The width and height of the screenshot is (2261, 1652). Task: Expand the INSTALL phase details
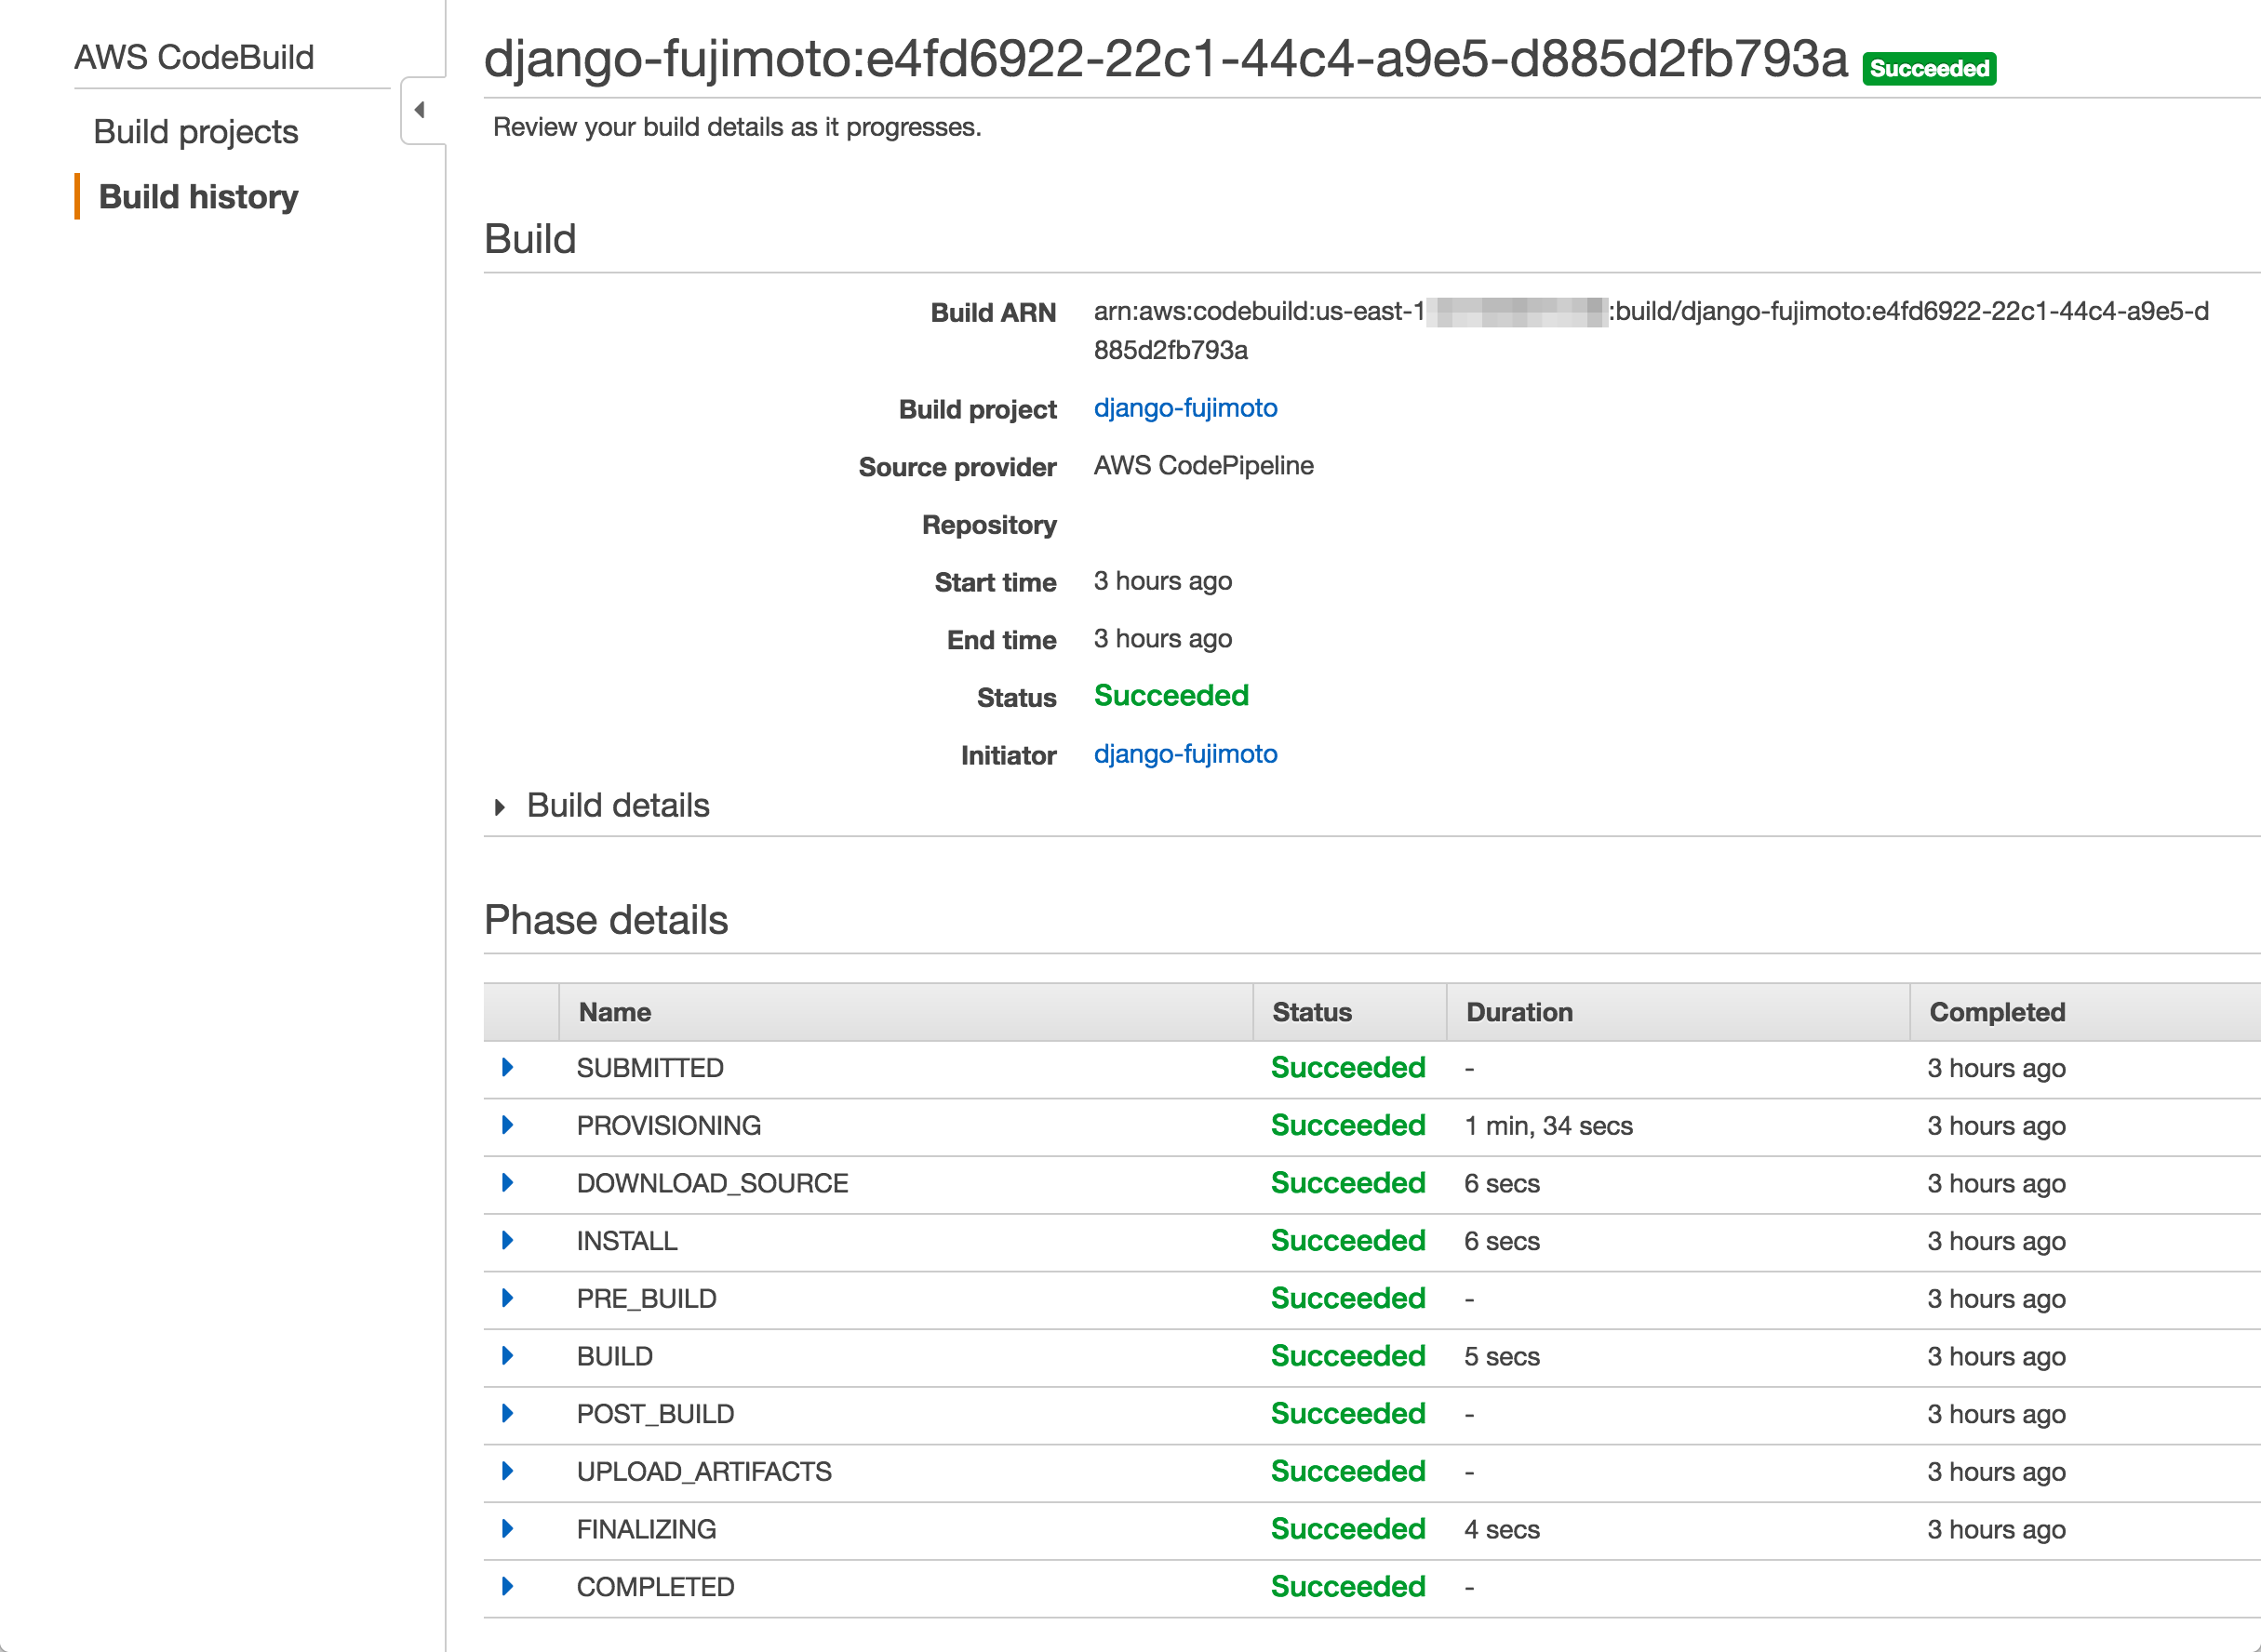click(x=507, y=1241)
